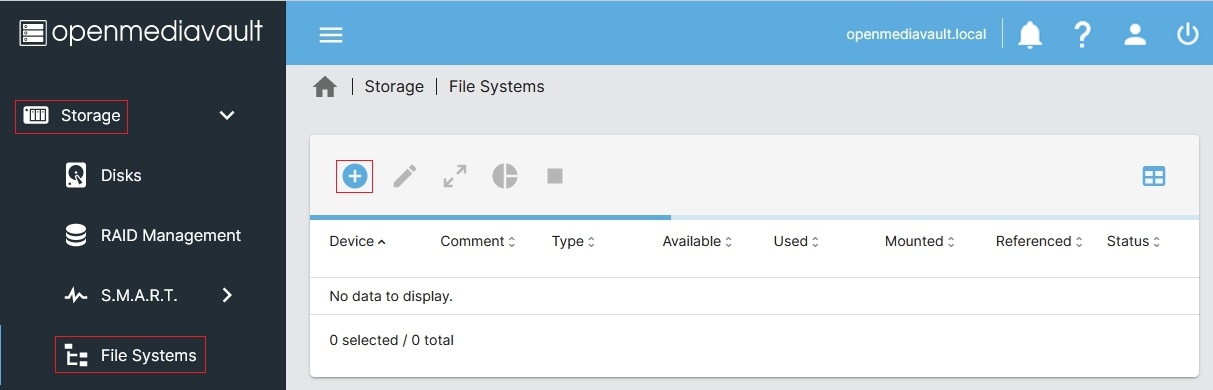This screenshot has height=390, width=1213.
Task: Click Storage in the breadcrumb
Action: tap(394, 86)
